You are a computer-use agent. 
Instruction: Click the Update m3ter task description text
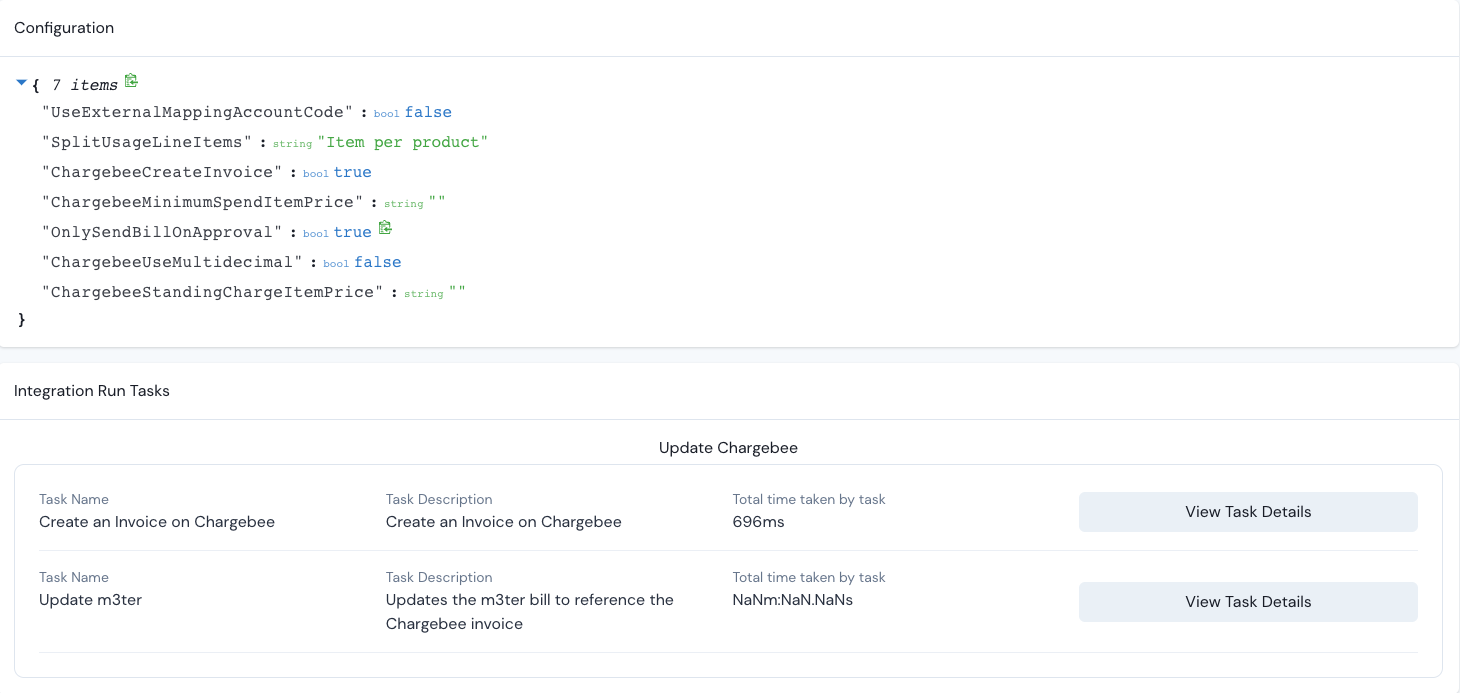(x=530, y=612)
